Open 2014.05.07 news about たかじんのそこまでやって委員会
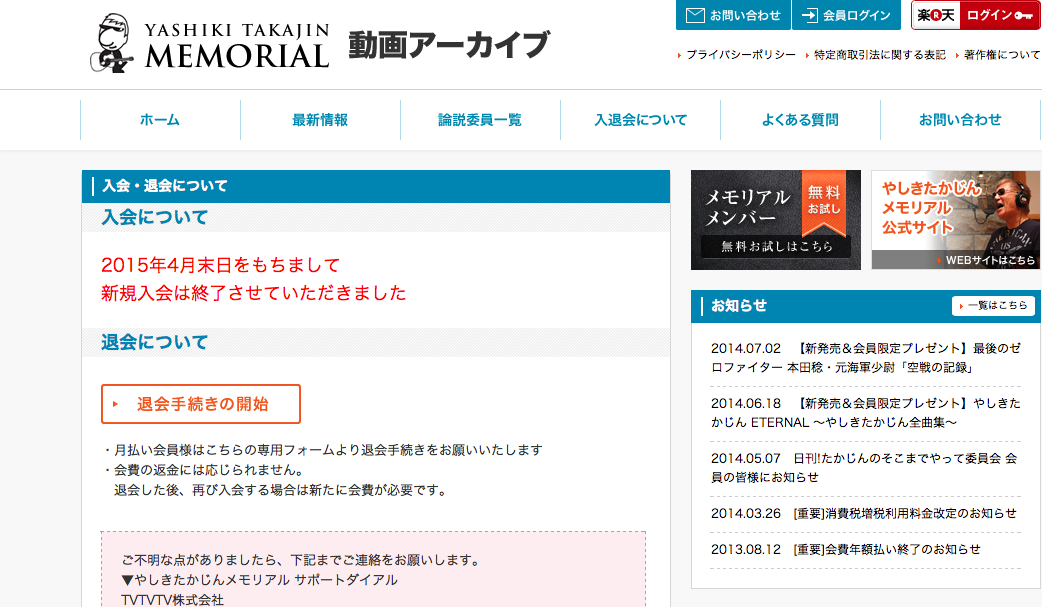This screenshot has height=607, width=1042. (x=865, y=468)
